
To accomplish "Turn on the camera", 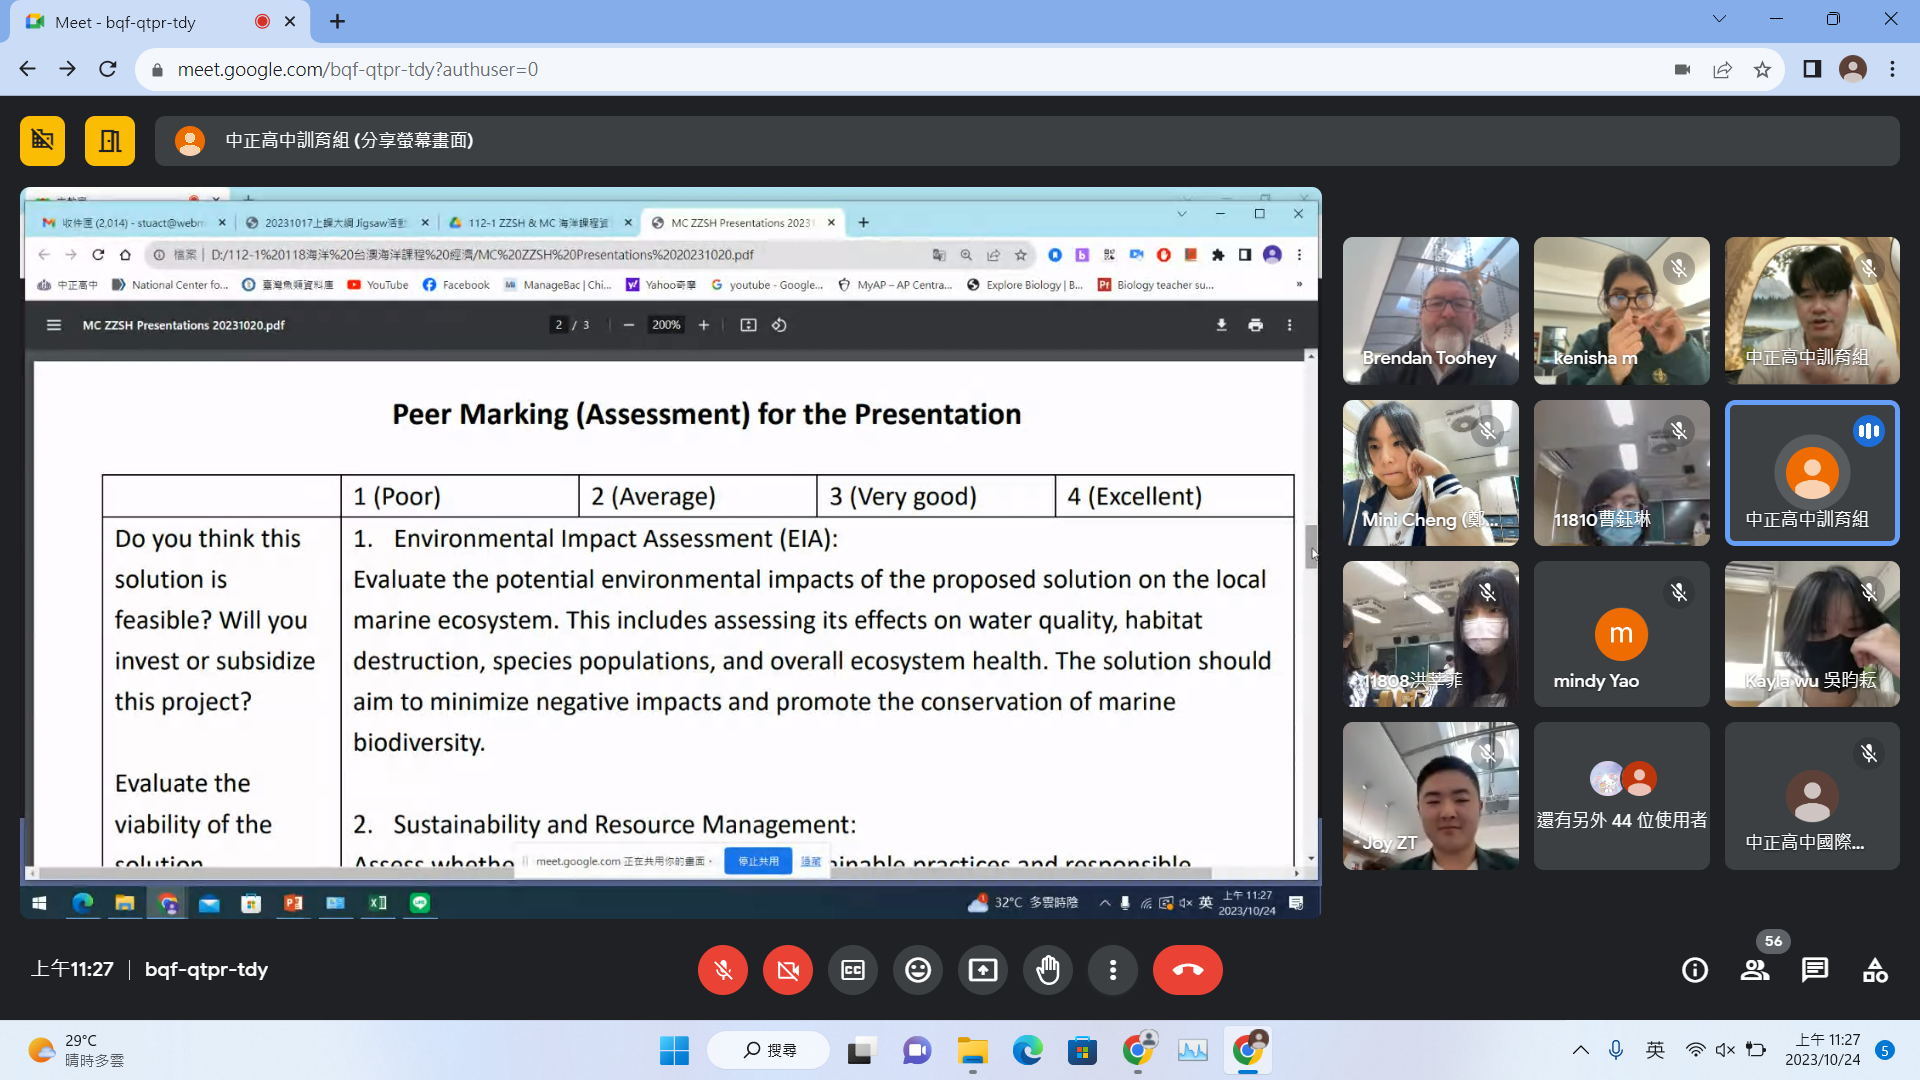I will click(788, 970).
